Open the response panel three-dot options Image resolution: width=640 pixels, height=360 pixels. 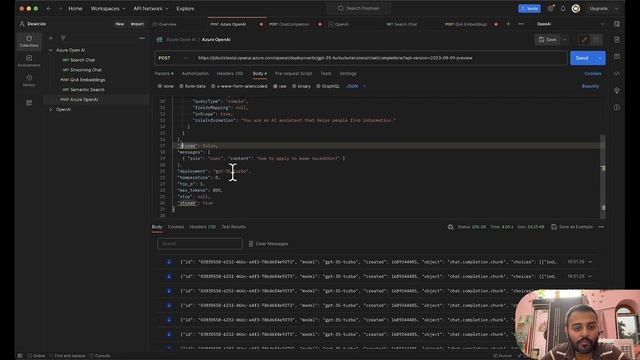(601, 227)
